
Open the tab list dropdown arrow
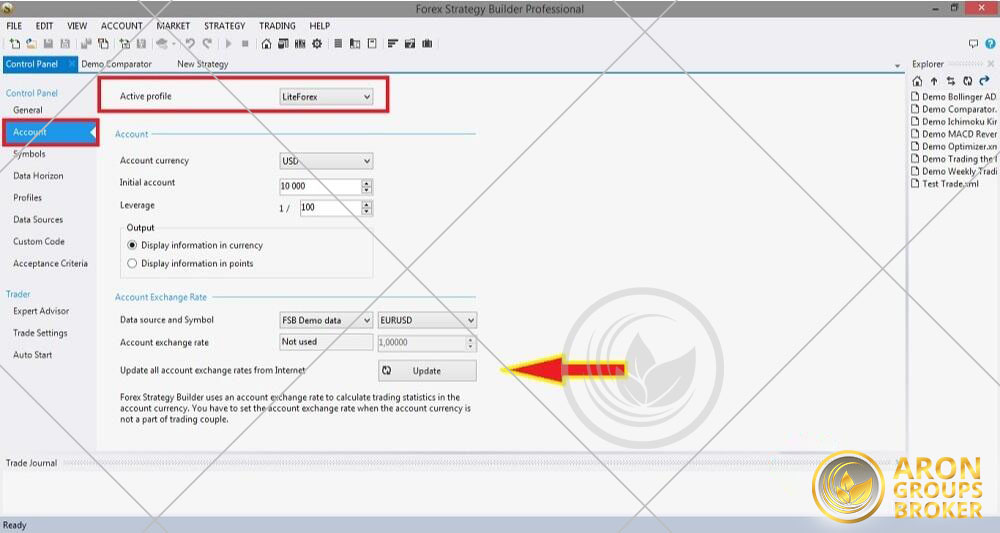897,66
